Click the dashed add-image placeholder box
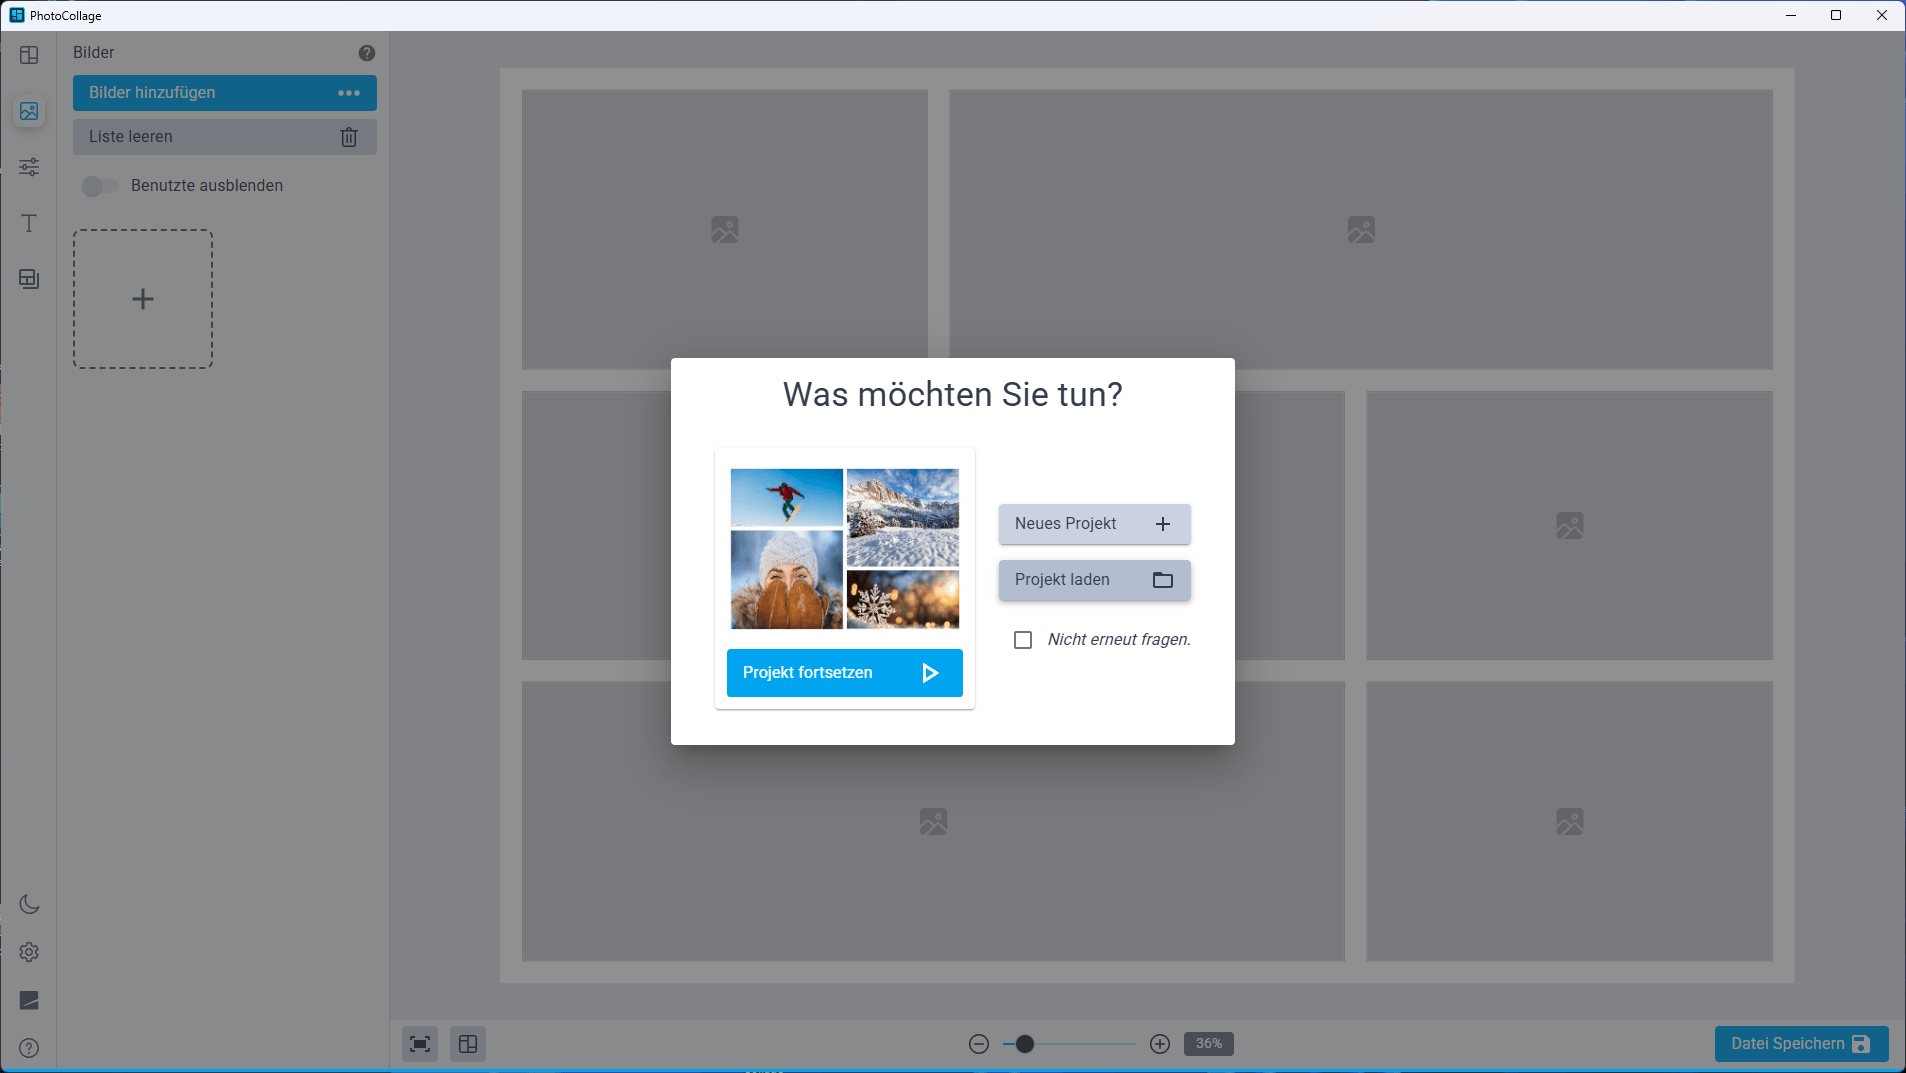The image size is (1906, 1073). pyautogui.click(x=143, y=299)
